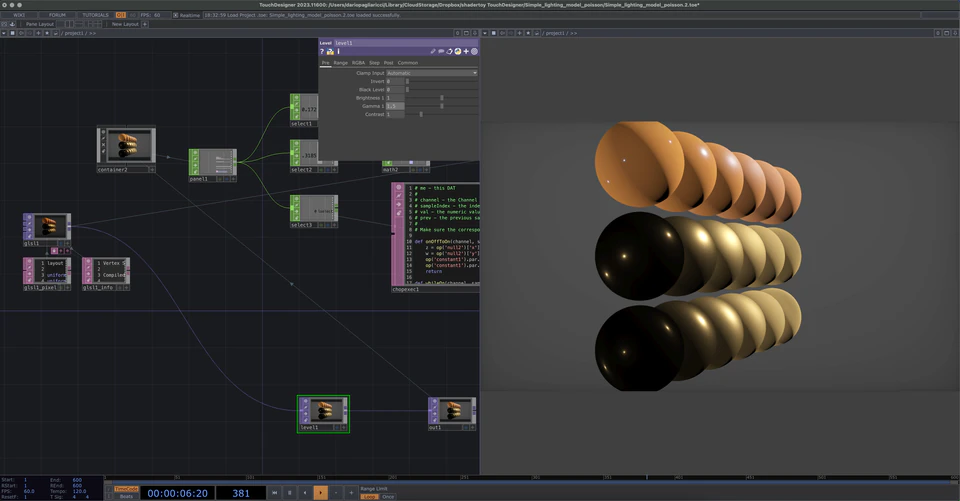Step one frame forward with plus
The image size is (960, 501).
point(351,492)
